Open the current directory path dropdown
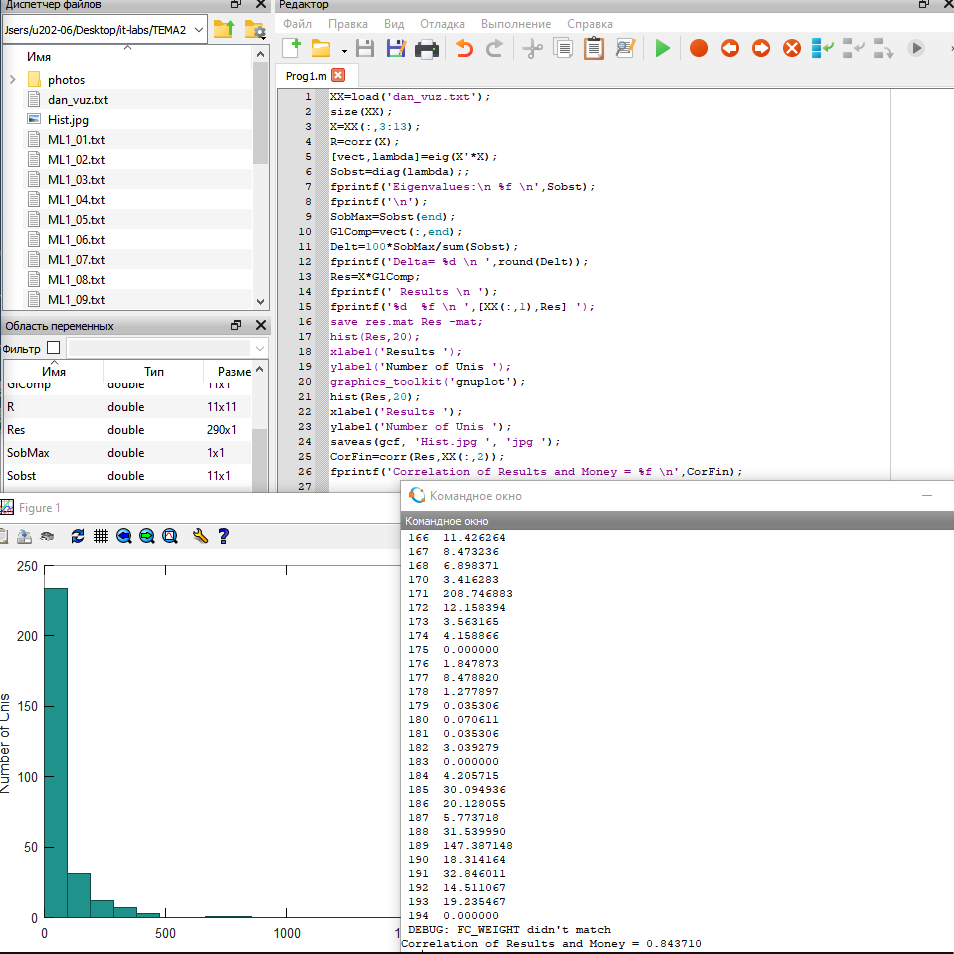The width and height of the screenshot is (954, 954). point(198,30)
